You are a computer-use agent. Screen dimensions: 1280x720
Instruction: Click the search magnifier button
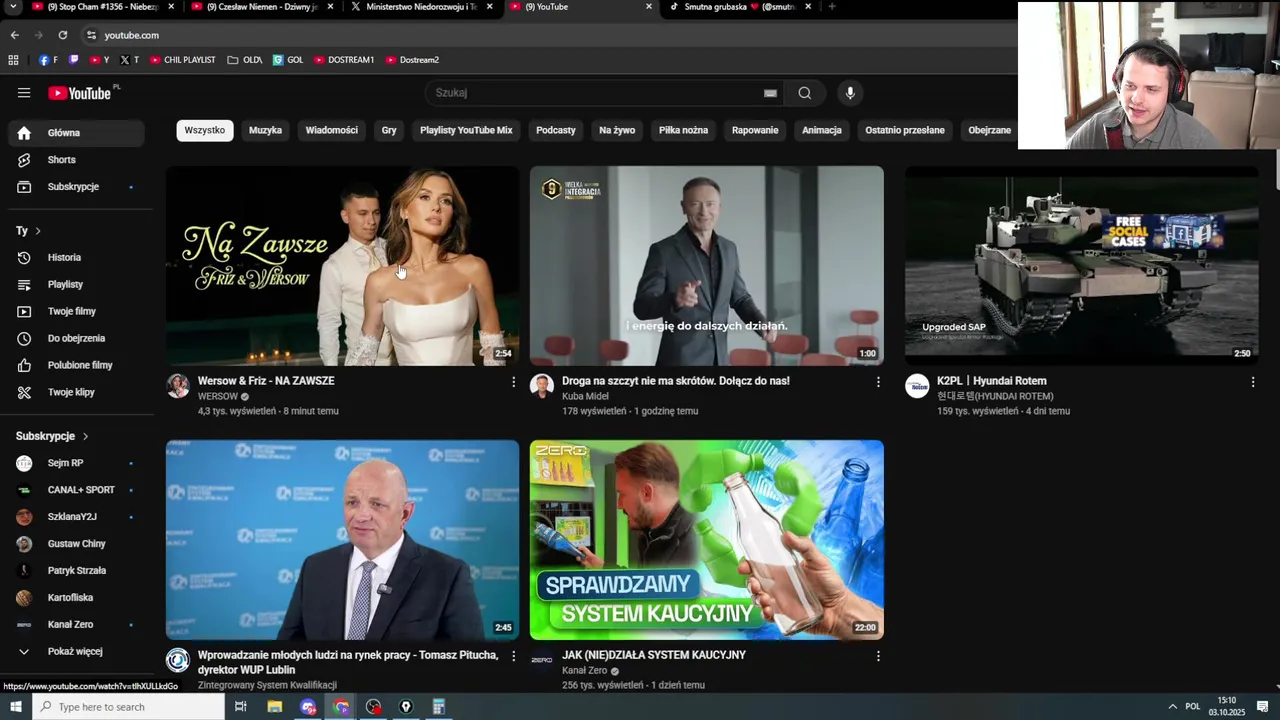(x=805, y=93)
